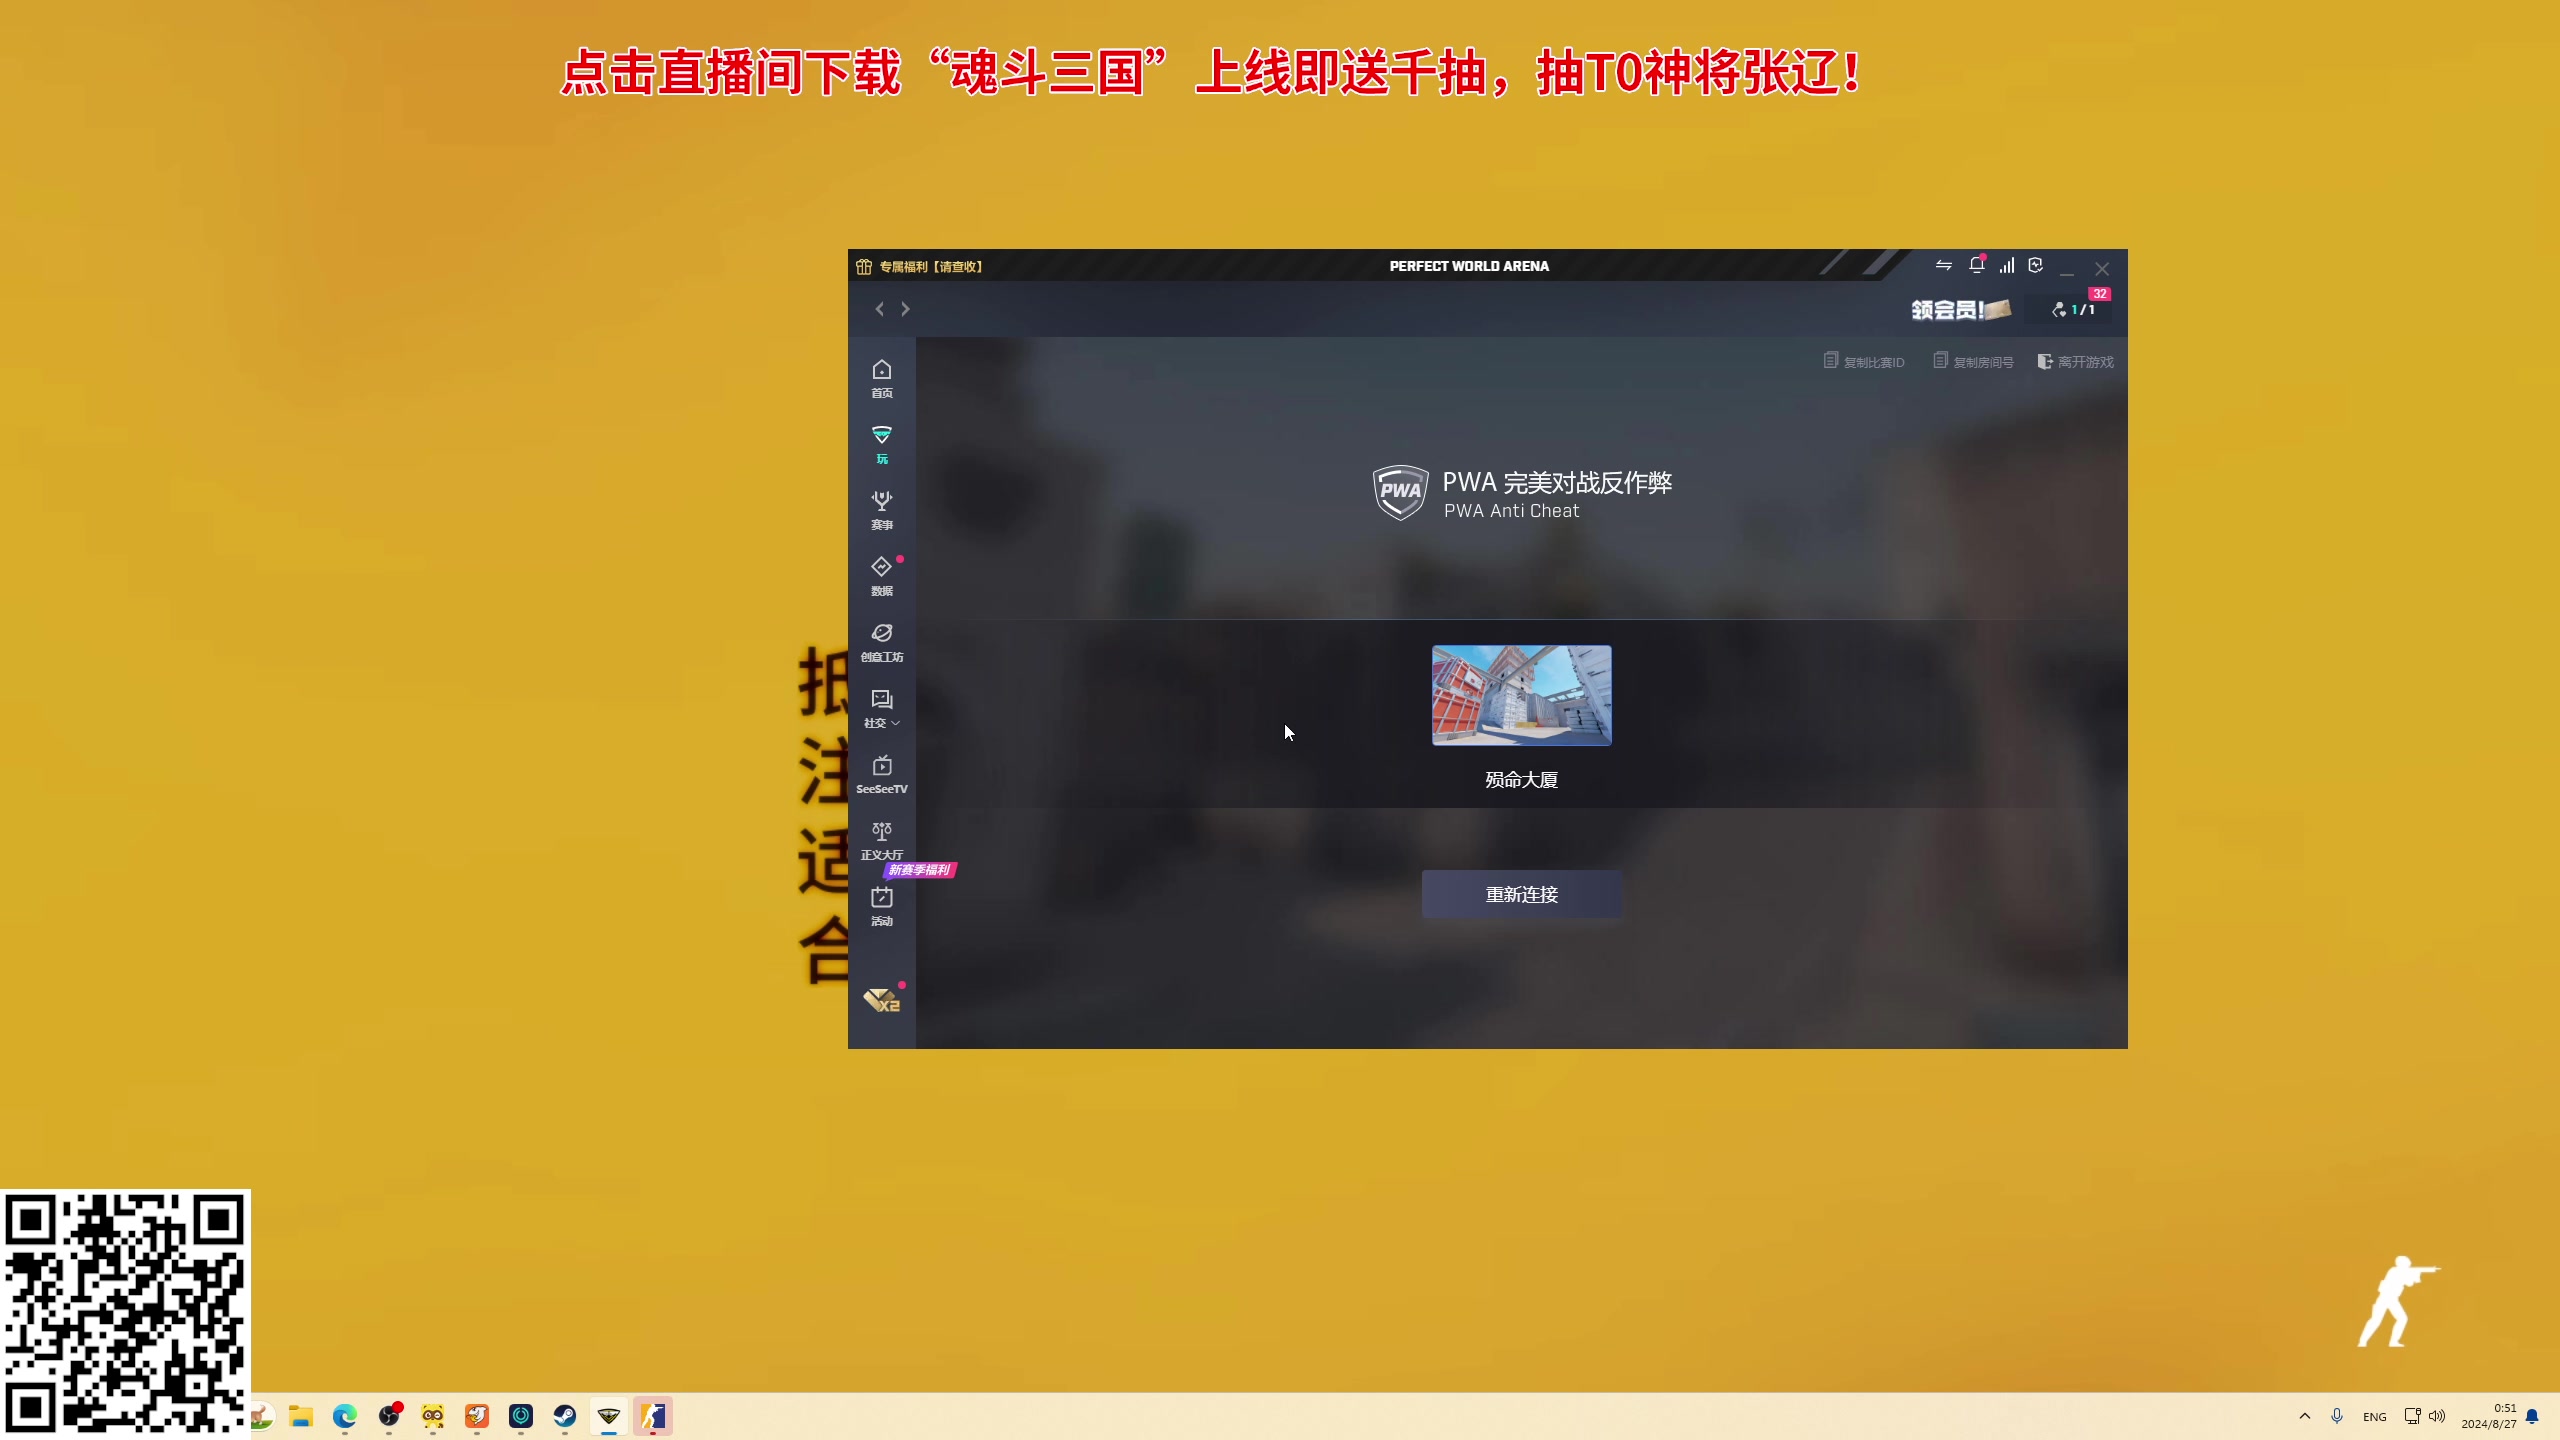The height and width of the screenshot is (1440, 2560).
Task: Expand the 社交 social menu
Action: 881,709
